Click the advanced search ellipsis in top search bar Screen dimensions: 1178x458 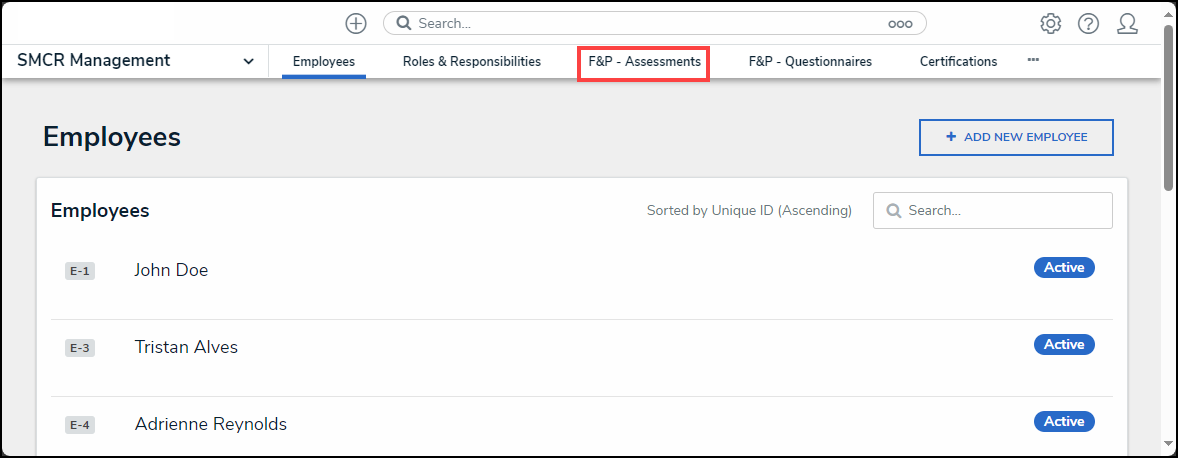[900, 23]
